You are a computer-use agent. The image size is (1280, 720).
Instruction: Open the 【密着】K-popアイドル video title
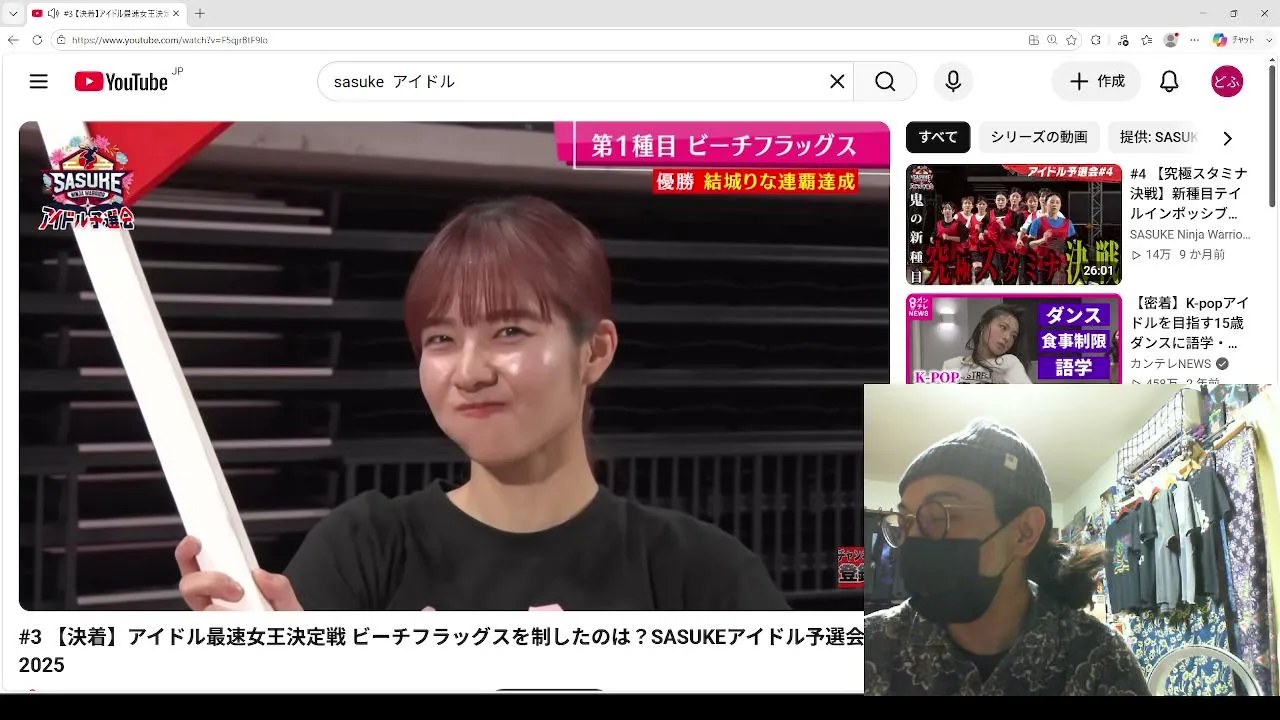[x=1190, y=322]
